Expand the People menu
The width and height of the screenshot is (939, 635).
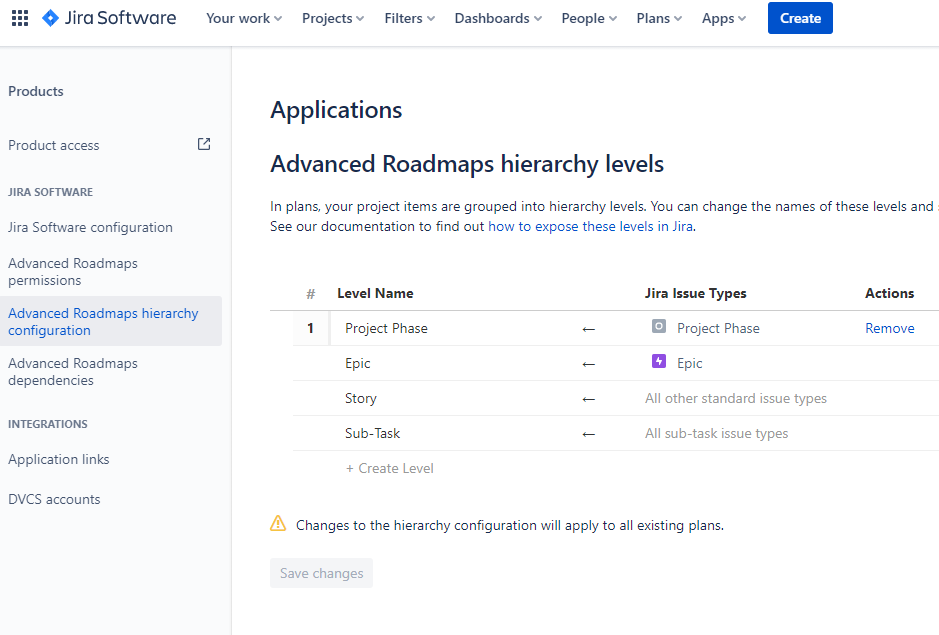(x=589, y=19)
